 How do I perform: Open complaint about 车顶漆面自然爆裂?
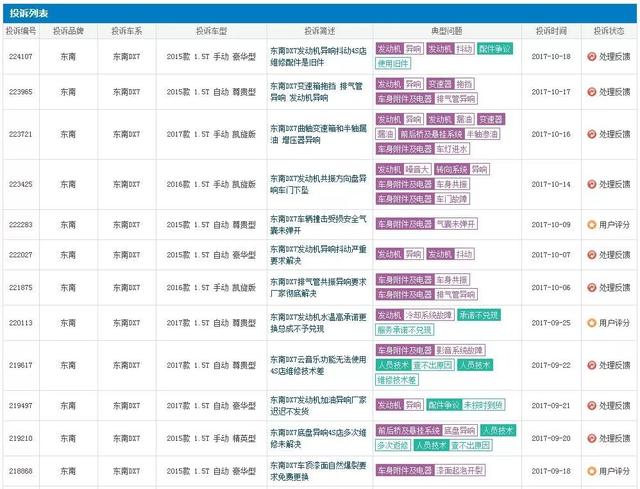coord(318,471)
